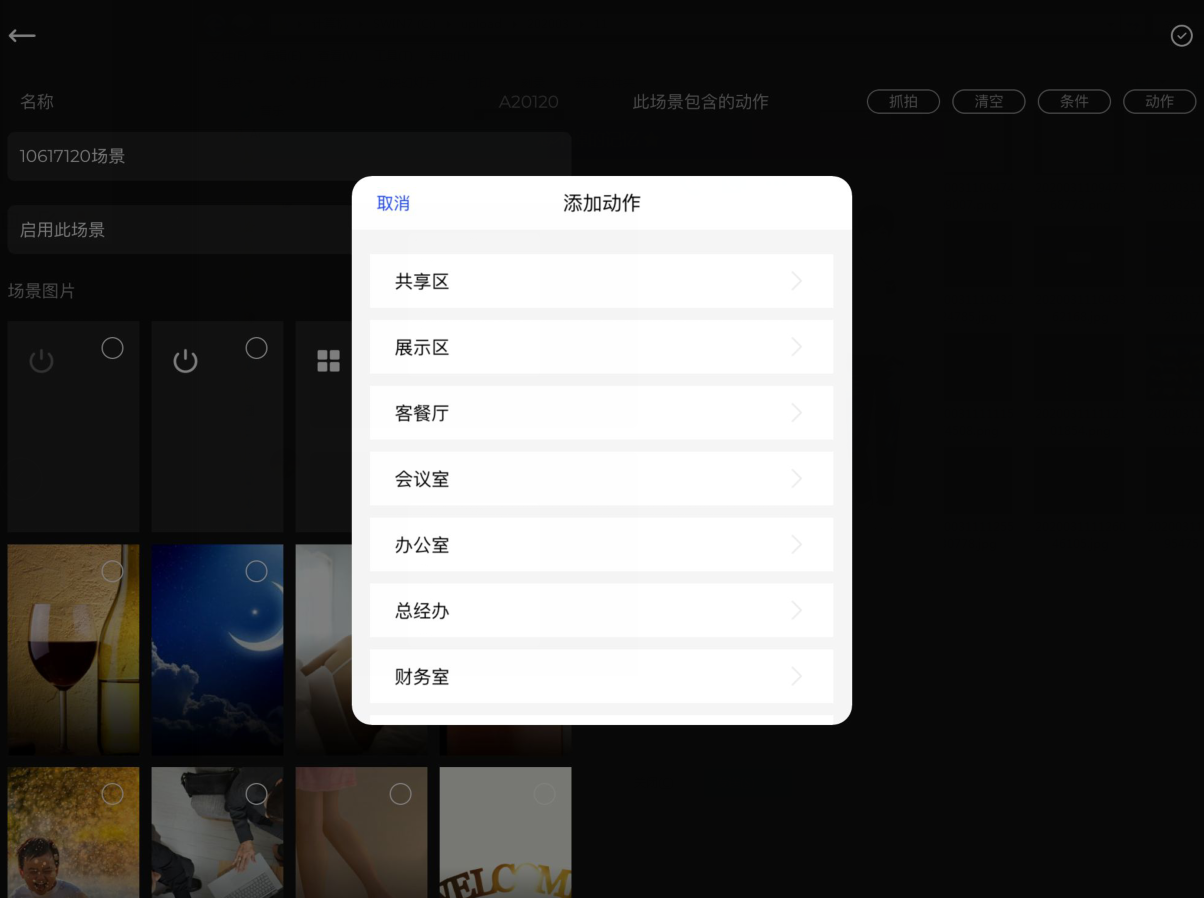This screenshot has height=898, width=1204.
Task: Select the pink legs scene image
Action: pyautogui.click(x=401, y=794)
